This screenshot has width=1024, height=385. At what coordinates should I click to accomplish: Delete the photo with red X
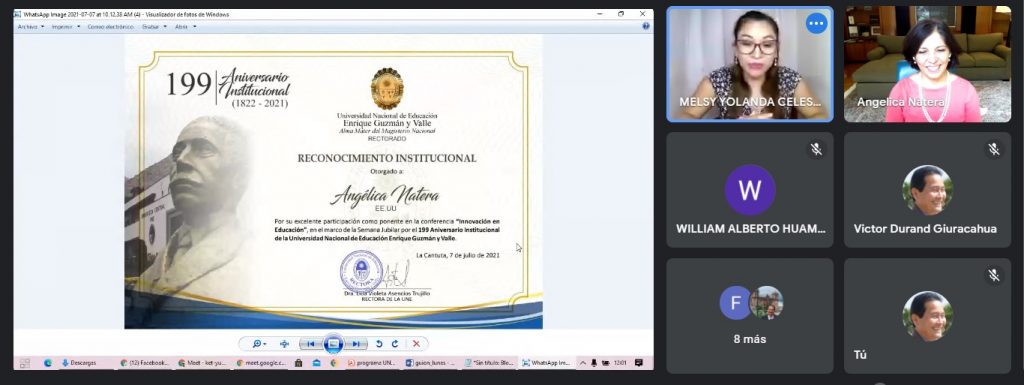pyautogui.click(x=416, y=344)
